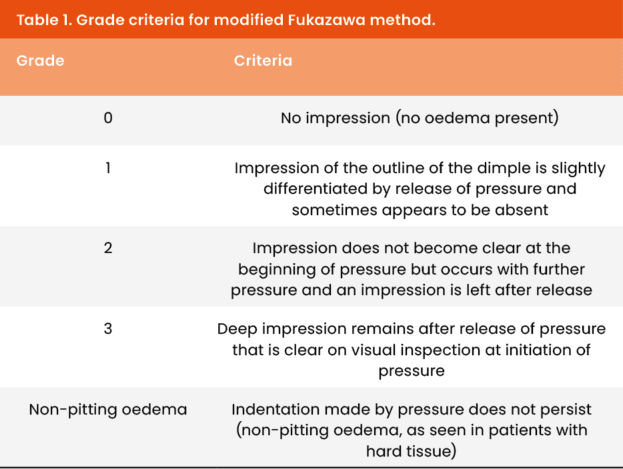The image size is (623, 469).
Task: Click 'sometimes appears to be absent' line
Action: click(x=420, y=210)
